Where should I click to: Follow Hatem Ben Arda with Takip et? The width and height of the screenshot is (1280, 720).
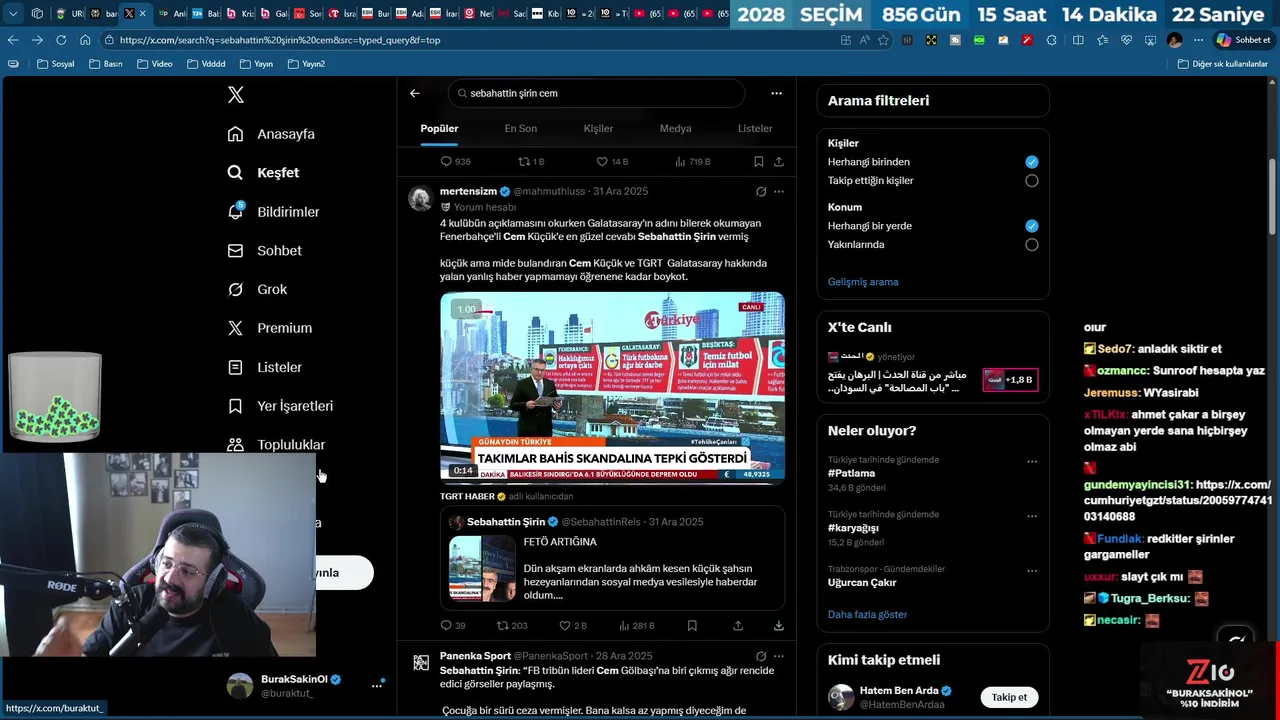(1009, 697)
